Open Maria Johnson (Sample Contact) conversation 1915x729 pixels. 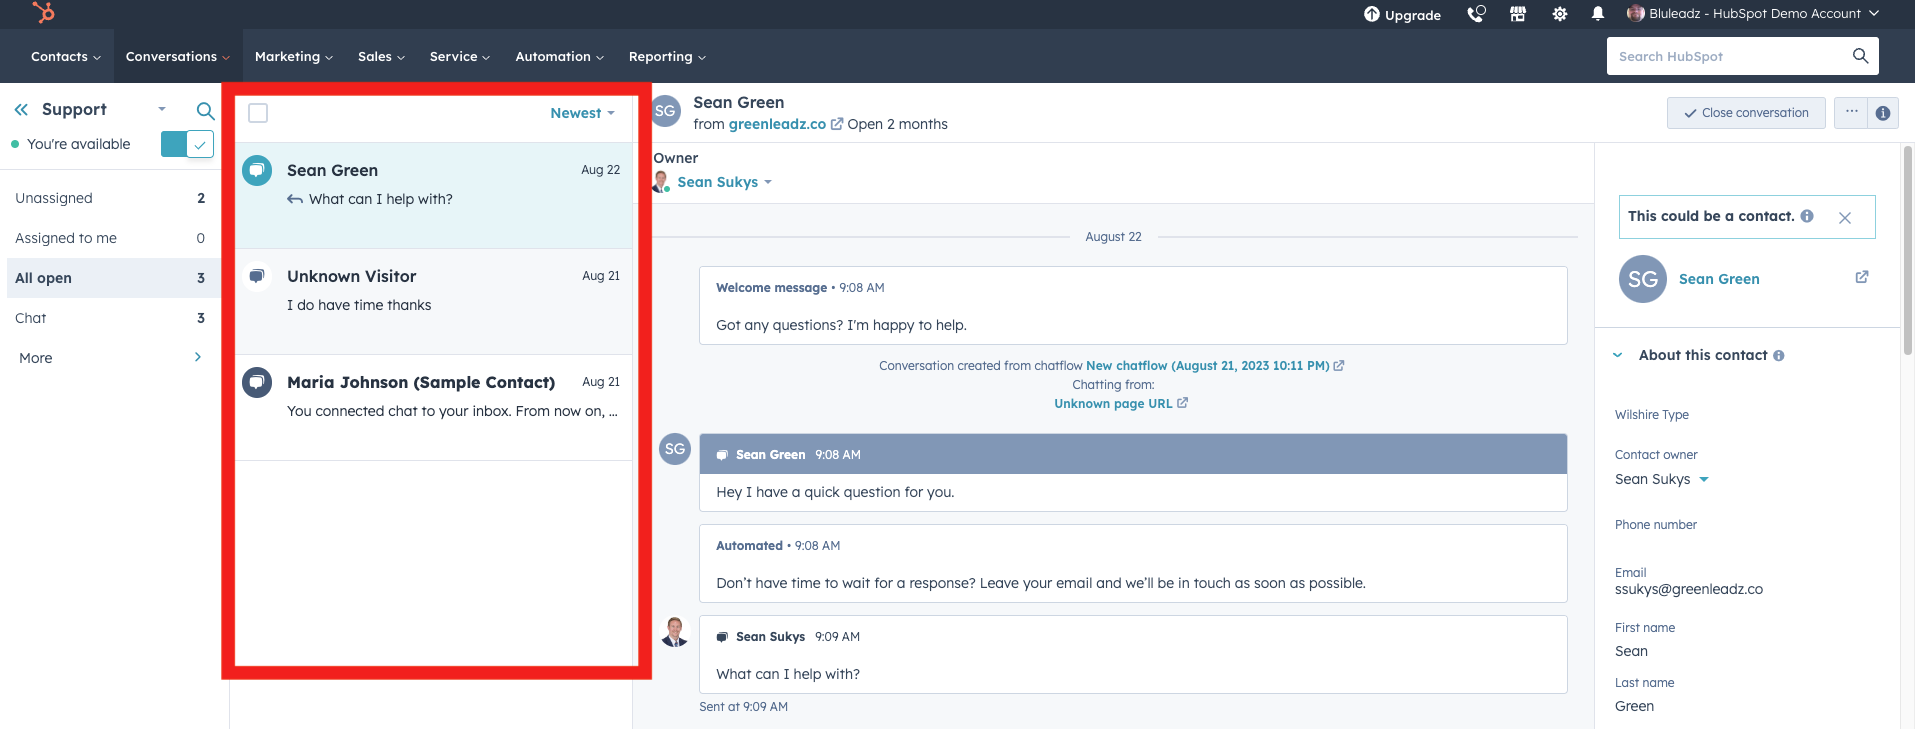(x=434, y=408)
